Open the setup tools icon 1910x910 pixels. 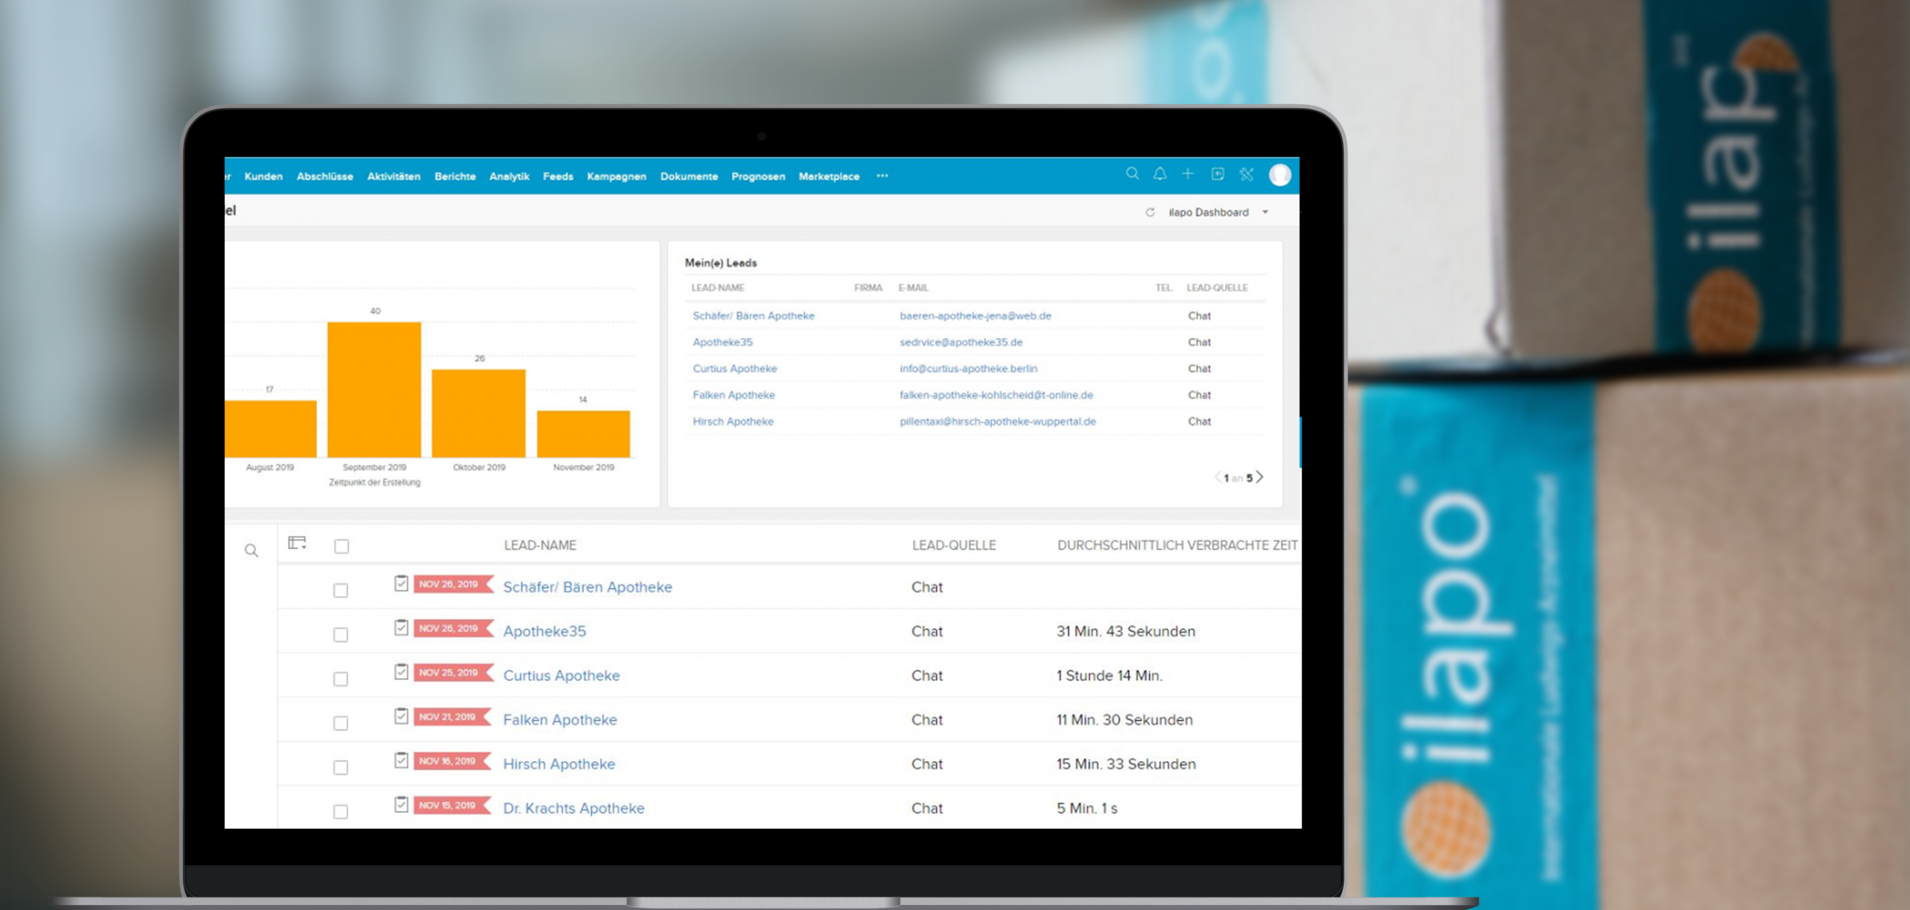[1246, 174]
